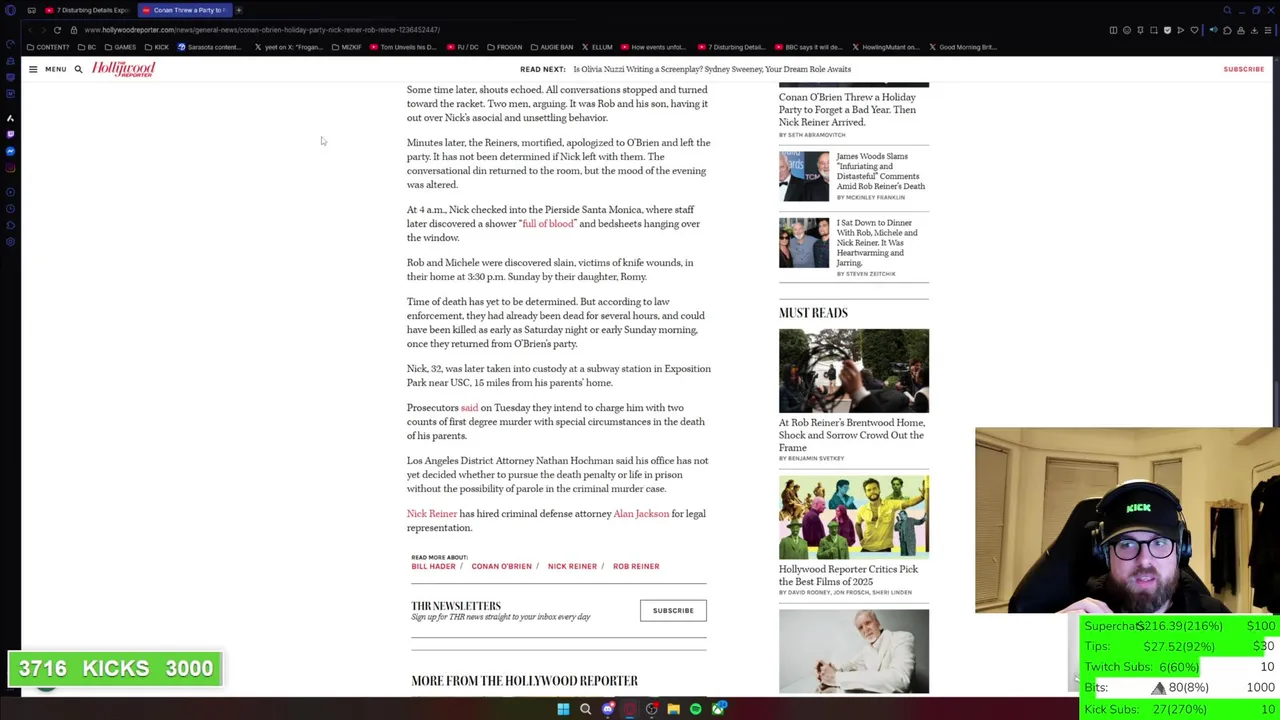Click the snapshot capture icon in toolbar
The width and height of the screenshot is (1280, 720).
click(x=1154, y=30)
